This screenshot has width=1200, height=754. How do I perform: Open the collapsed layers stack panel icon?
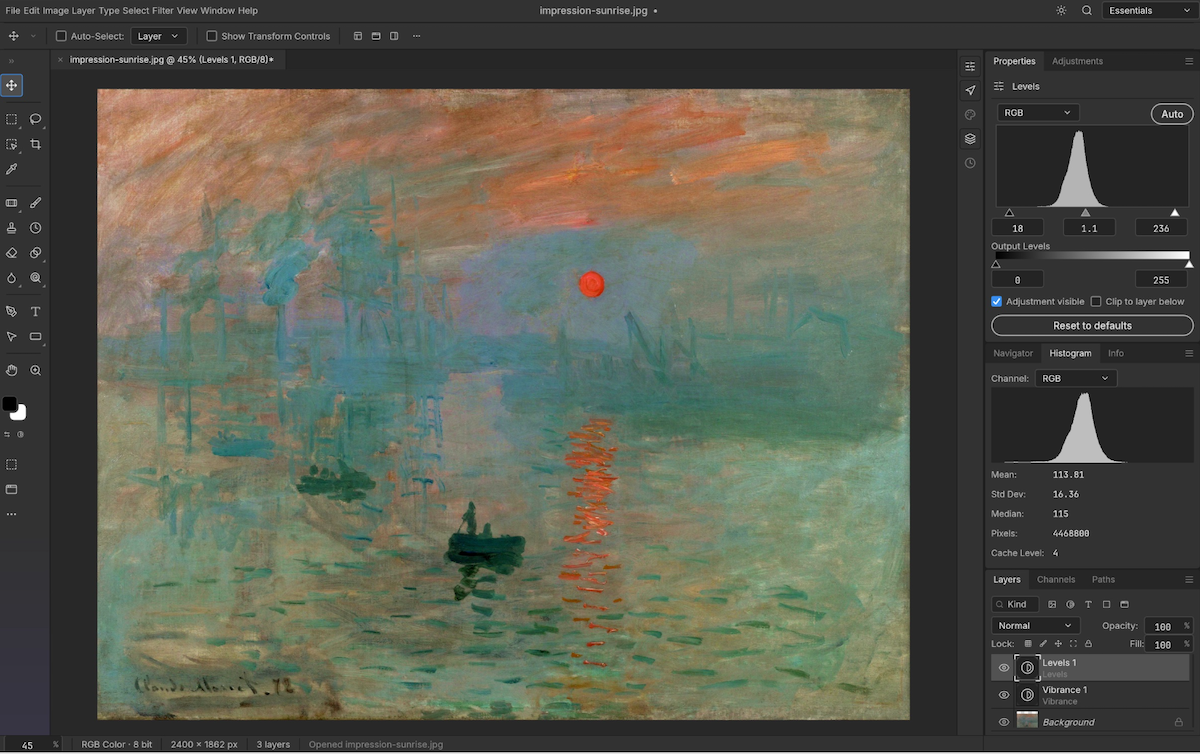pyautogui.click(x=970, y=138)
